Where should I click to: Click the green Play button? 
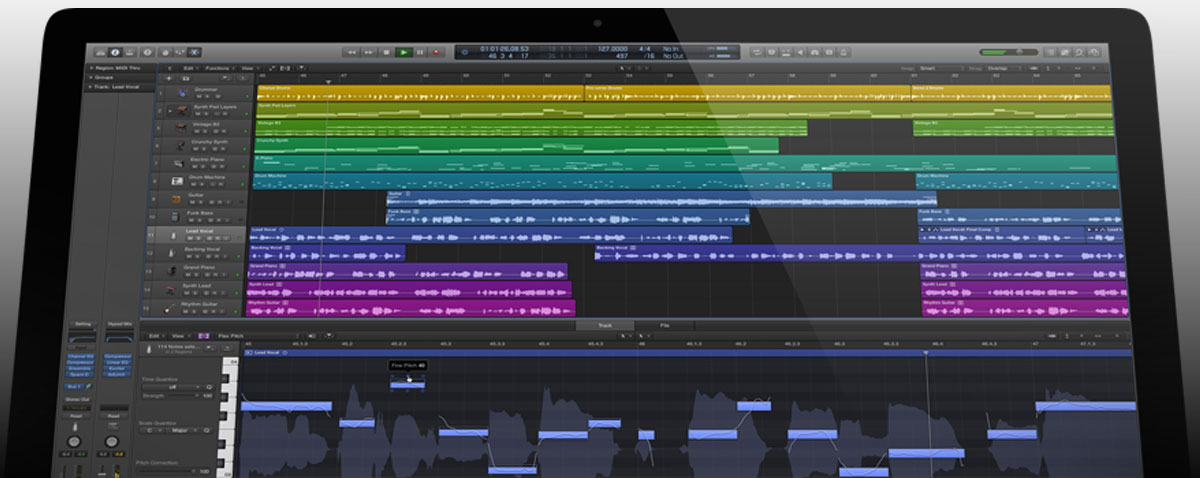pos(403,51)
